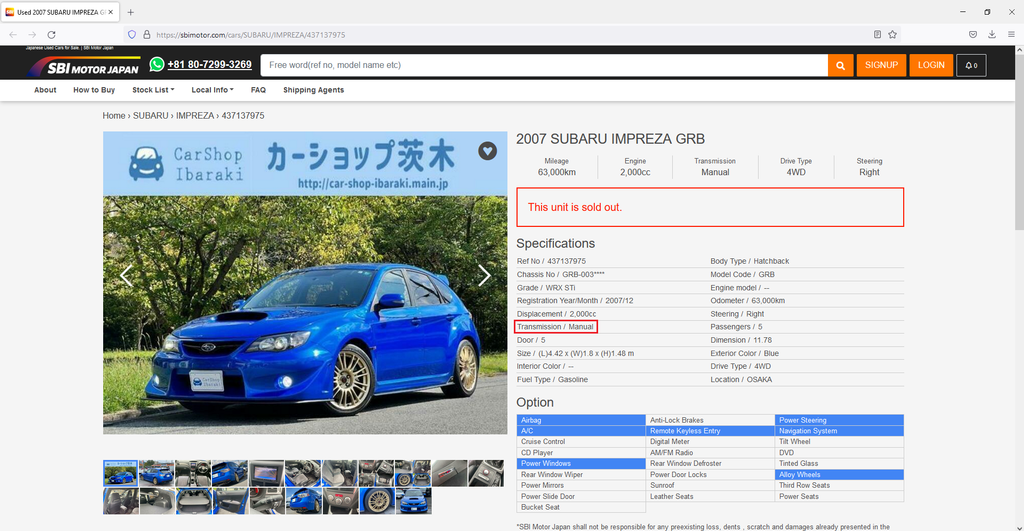Go back with browser back arrow
The image size is (1024, 531).
coord(13,35)
